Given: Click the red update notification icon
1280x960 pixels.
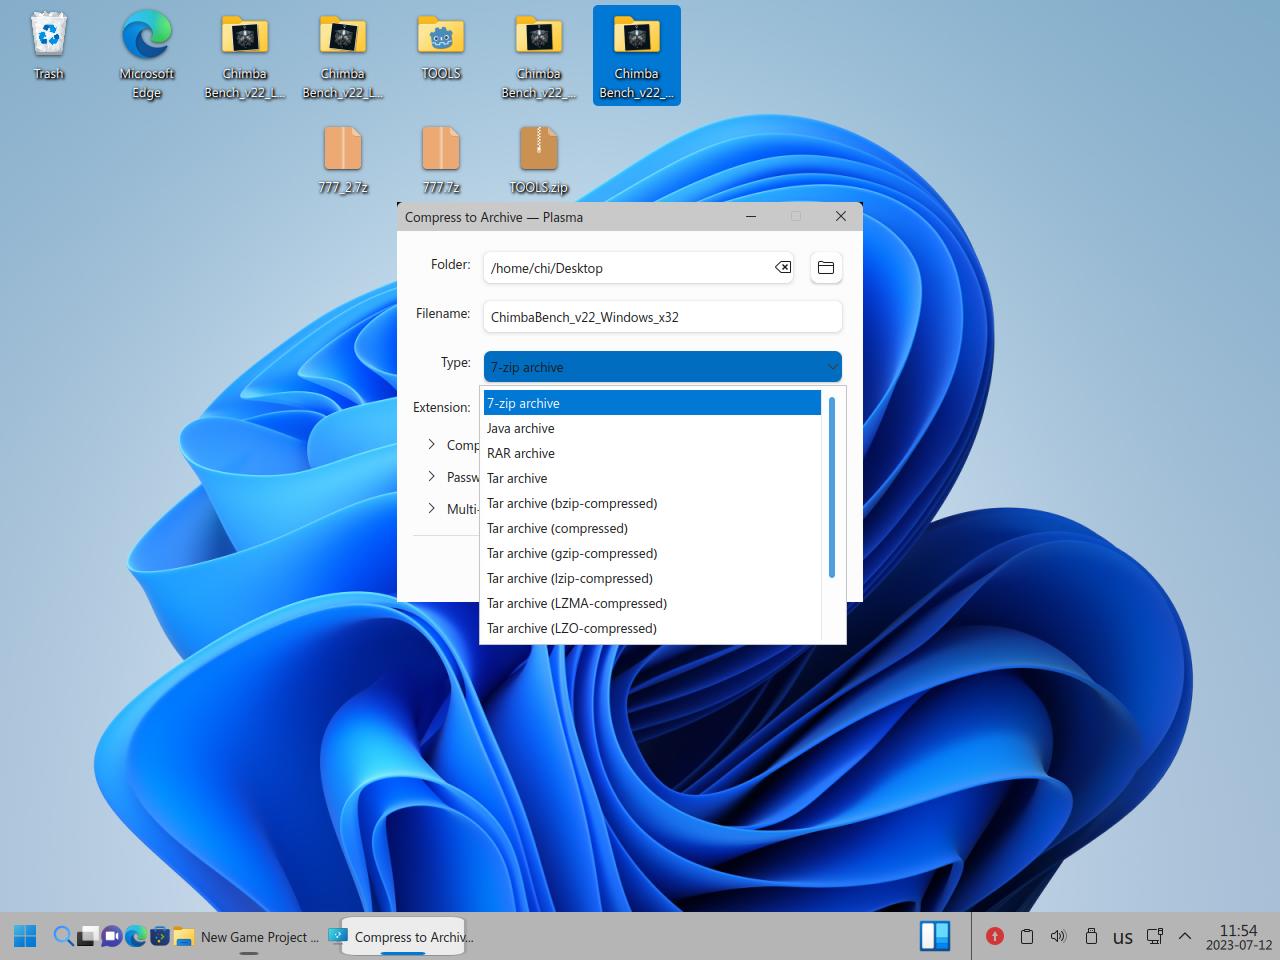Looking at the screenshot, I should 994,936.
